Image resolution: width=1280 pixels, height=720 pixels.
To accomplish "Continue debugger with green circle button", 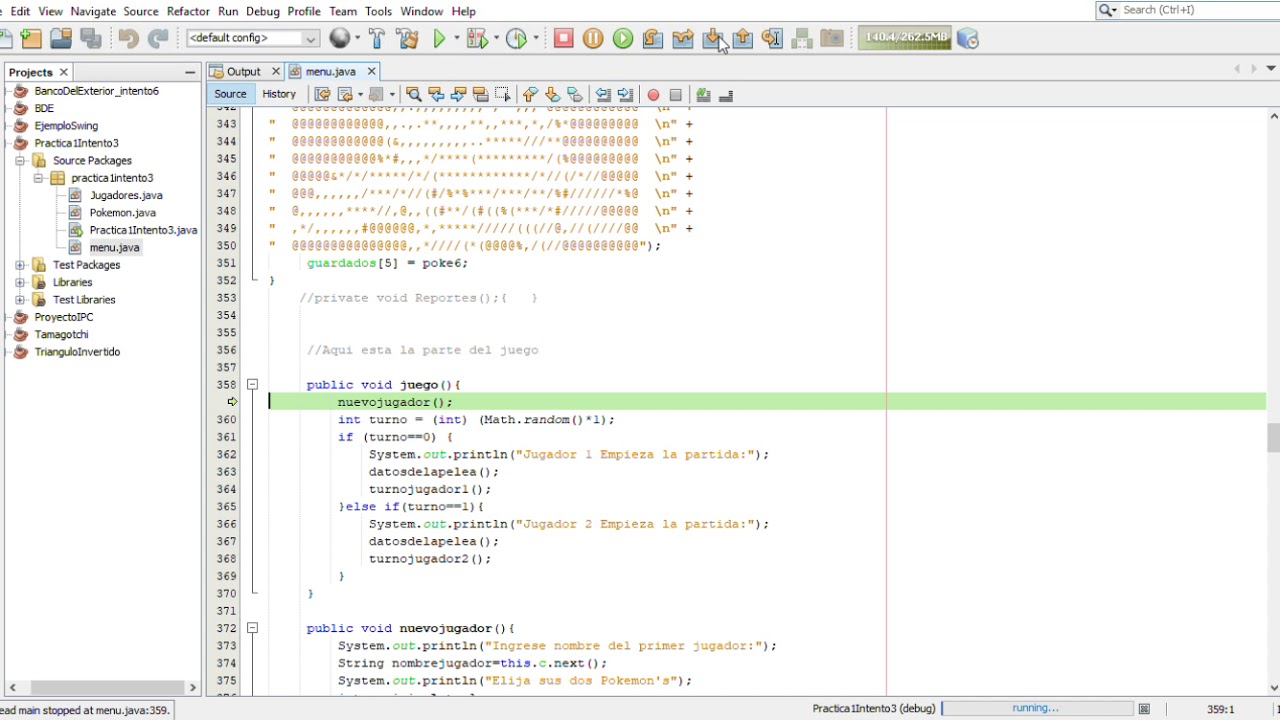I will coord(623,39).
